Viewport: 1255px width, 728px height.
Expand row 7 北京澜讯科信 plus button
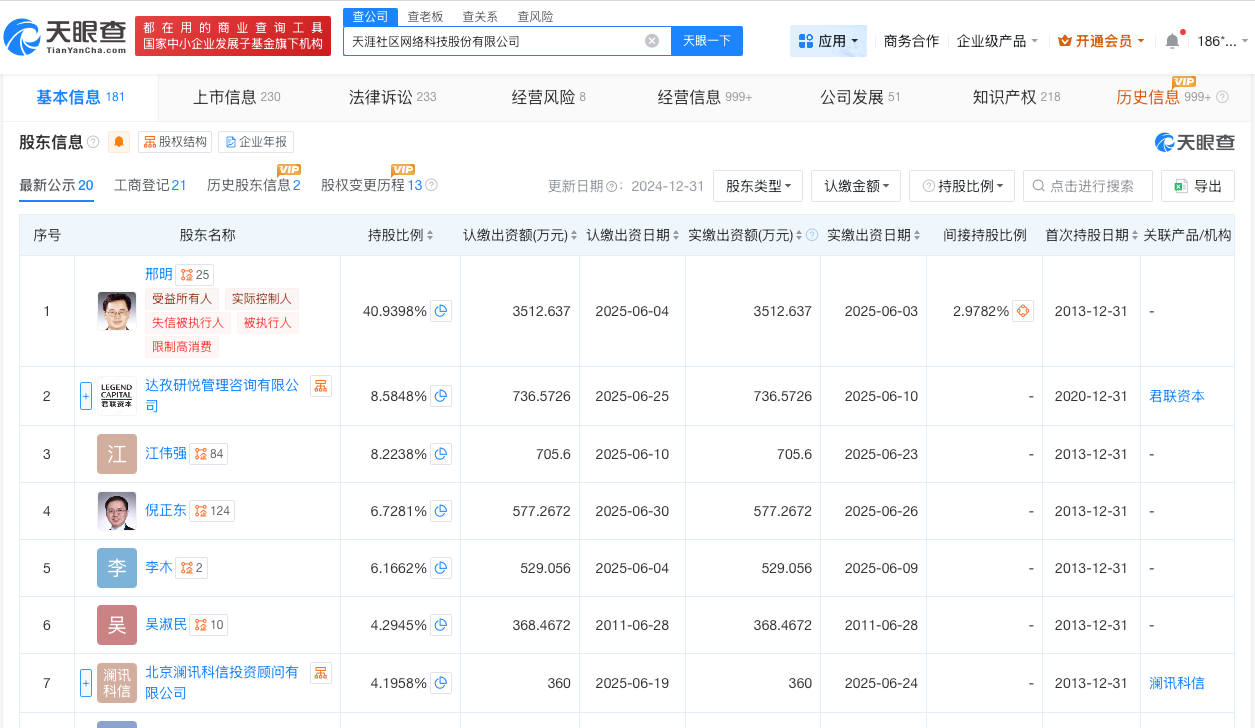tap(86, 683)
